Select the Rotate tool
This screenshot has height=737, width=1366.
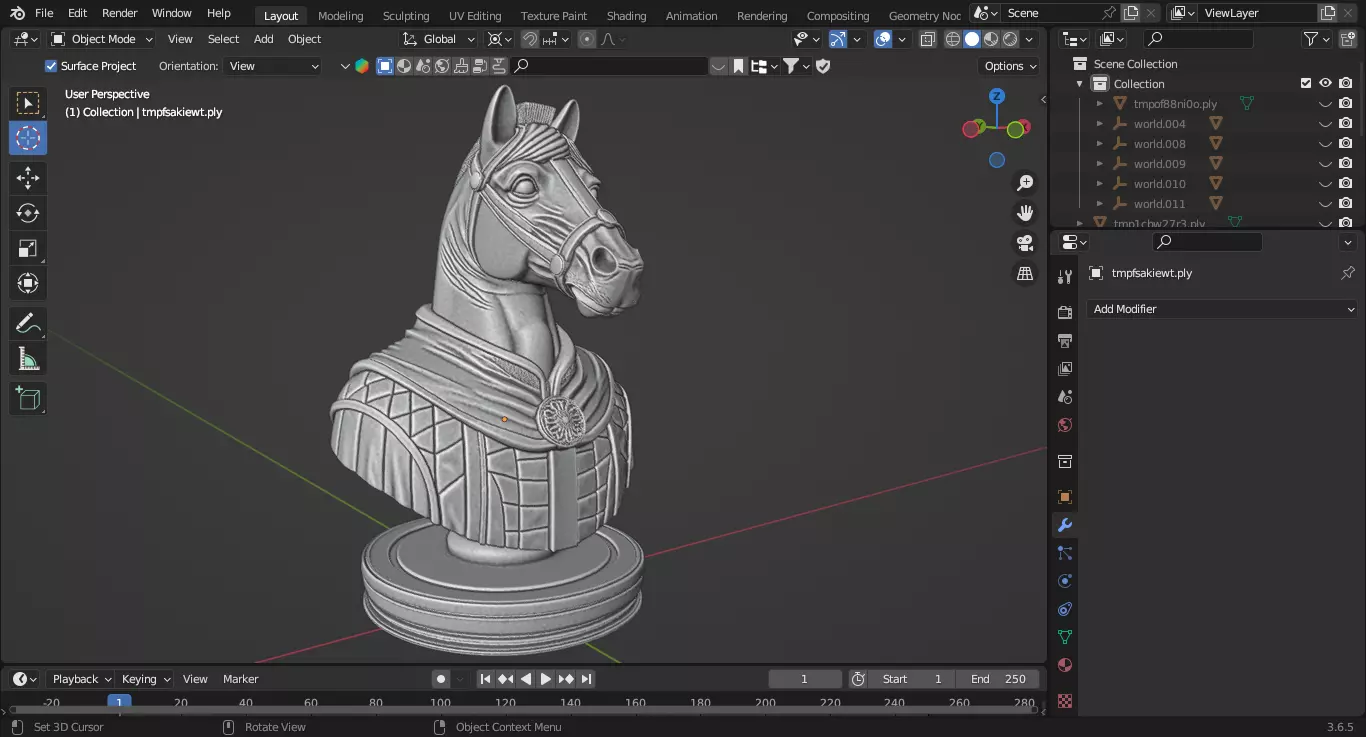(28, 213)
